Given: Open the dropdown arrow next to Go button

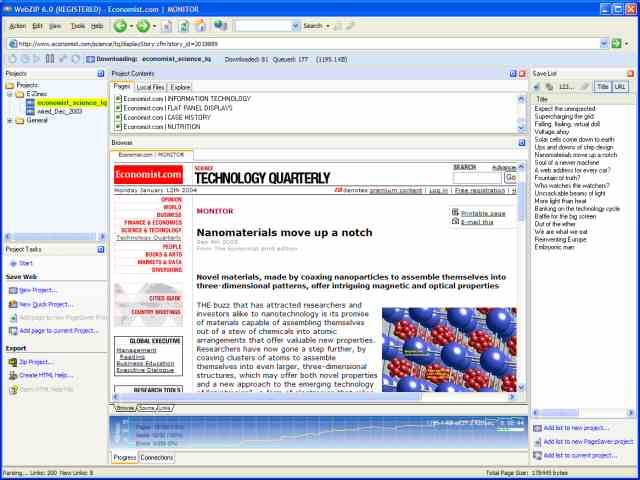Looking at the screenshot, I should click(x=627, y=44).
